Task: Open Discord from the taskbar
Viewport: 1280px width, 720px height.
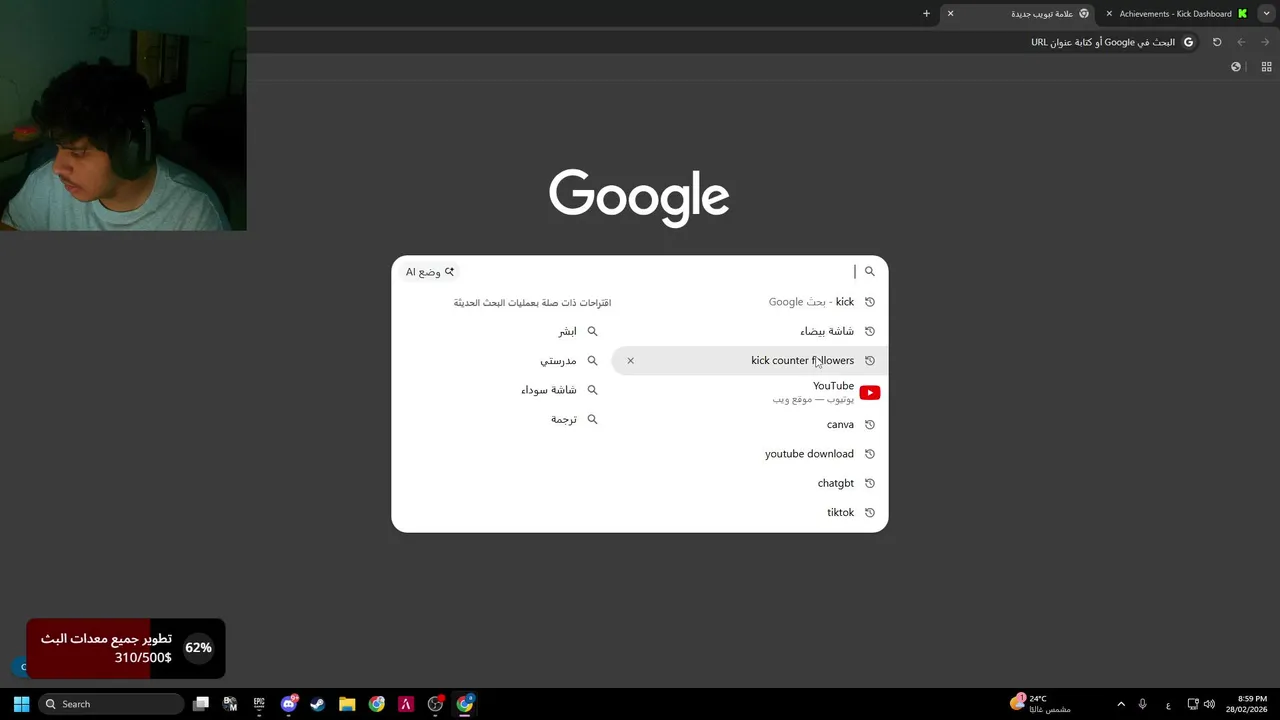Action: 289,704
